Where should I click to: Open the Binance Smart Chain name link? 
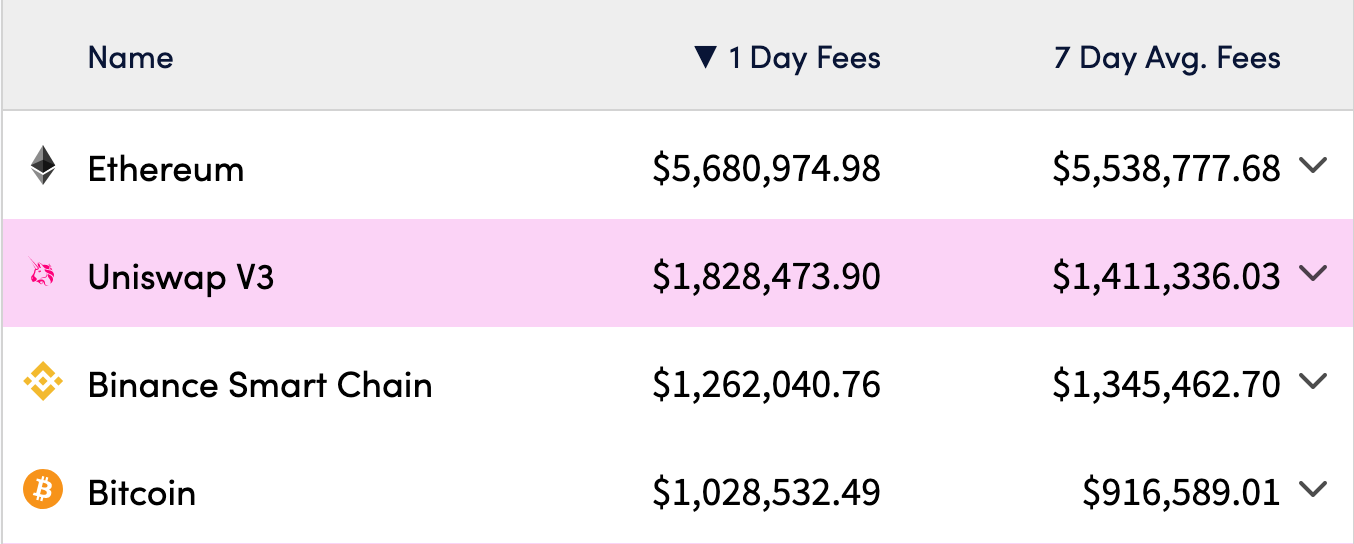pyautogui.click(x=260, y=385)
